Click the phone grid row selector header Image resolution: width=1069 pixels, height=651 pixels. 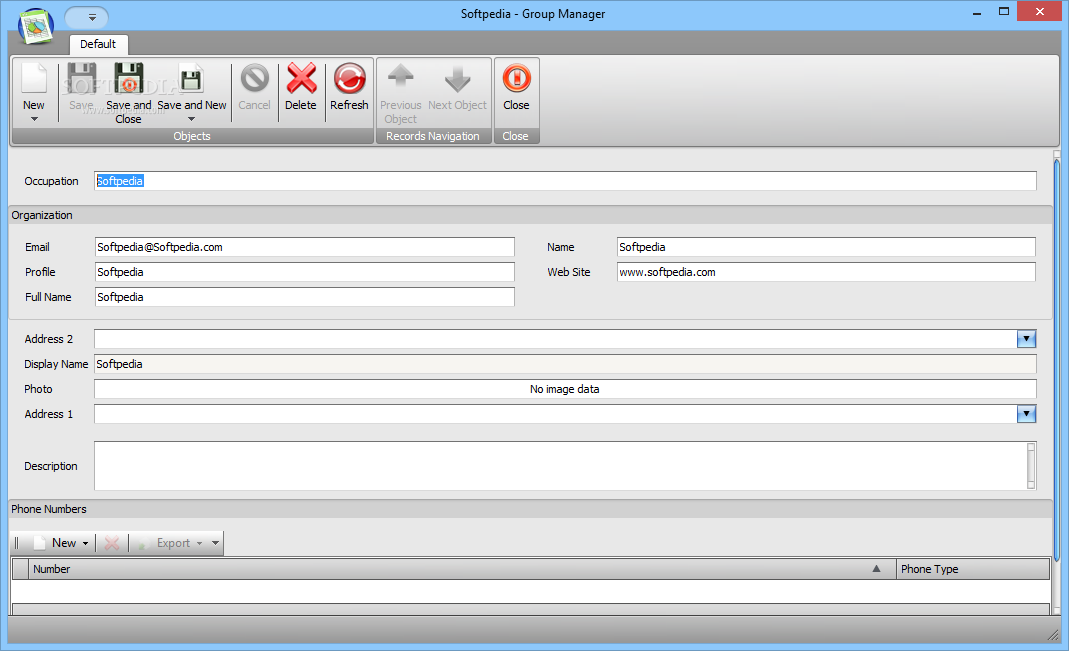click(x=20, y=569)
